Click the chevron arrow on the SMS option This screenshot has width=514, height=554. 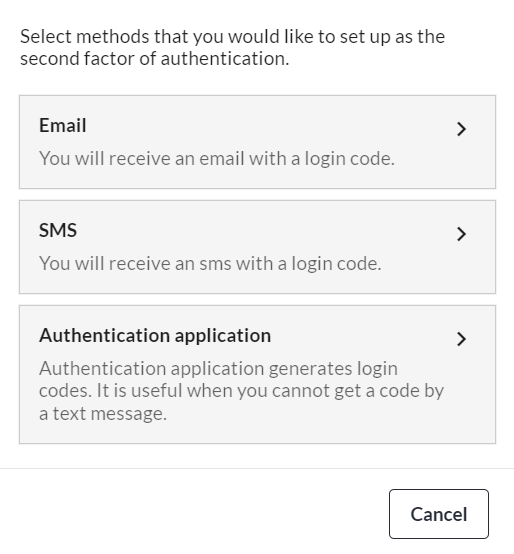tap(461, 234)
